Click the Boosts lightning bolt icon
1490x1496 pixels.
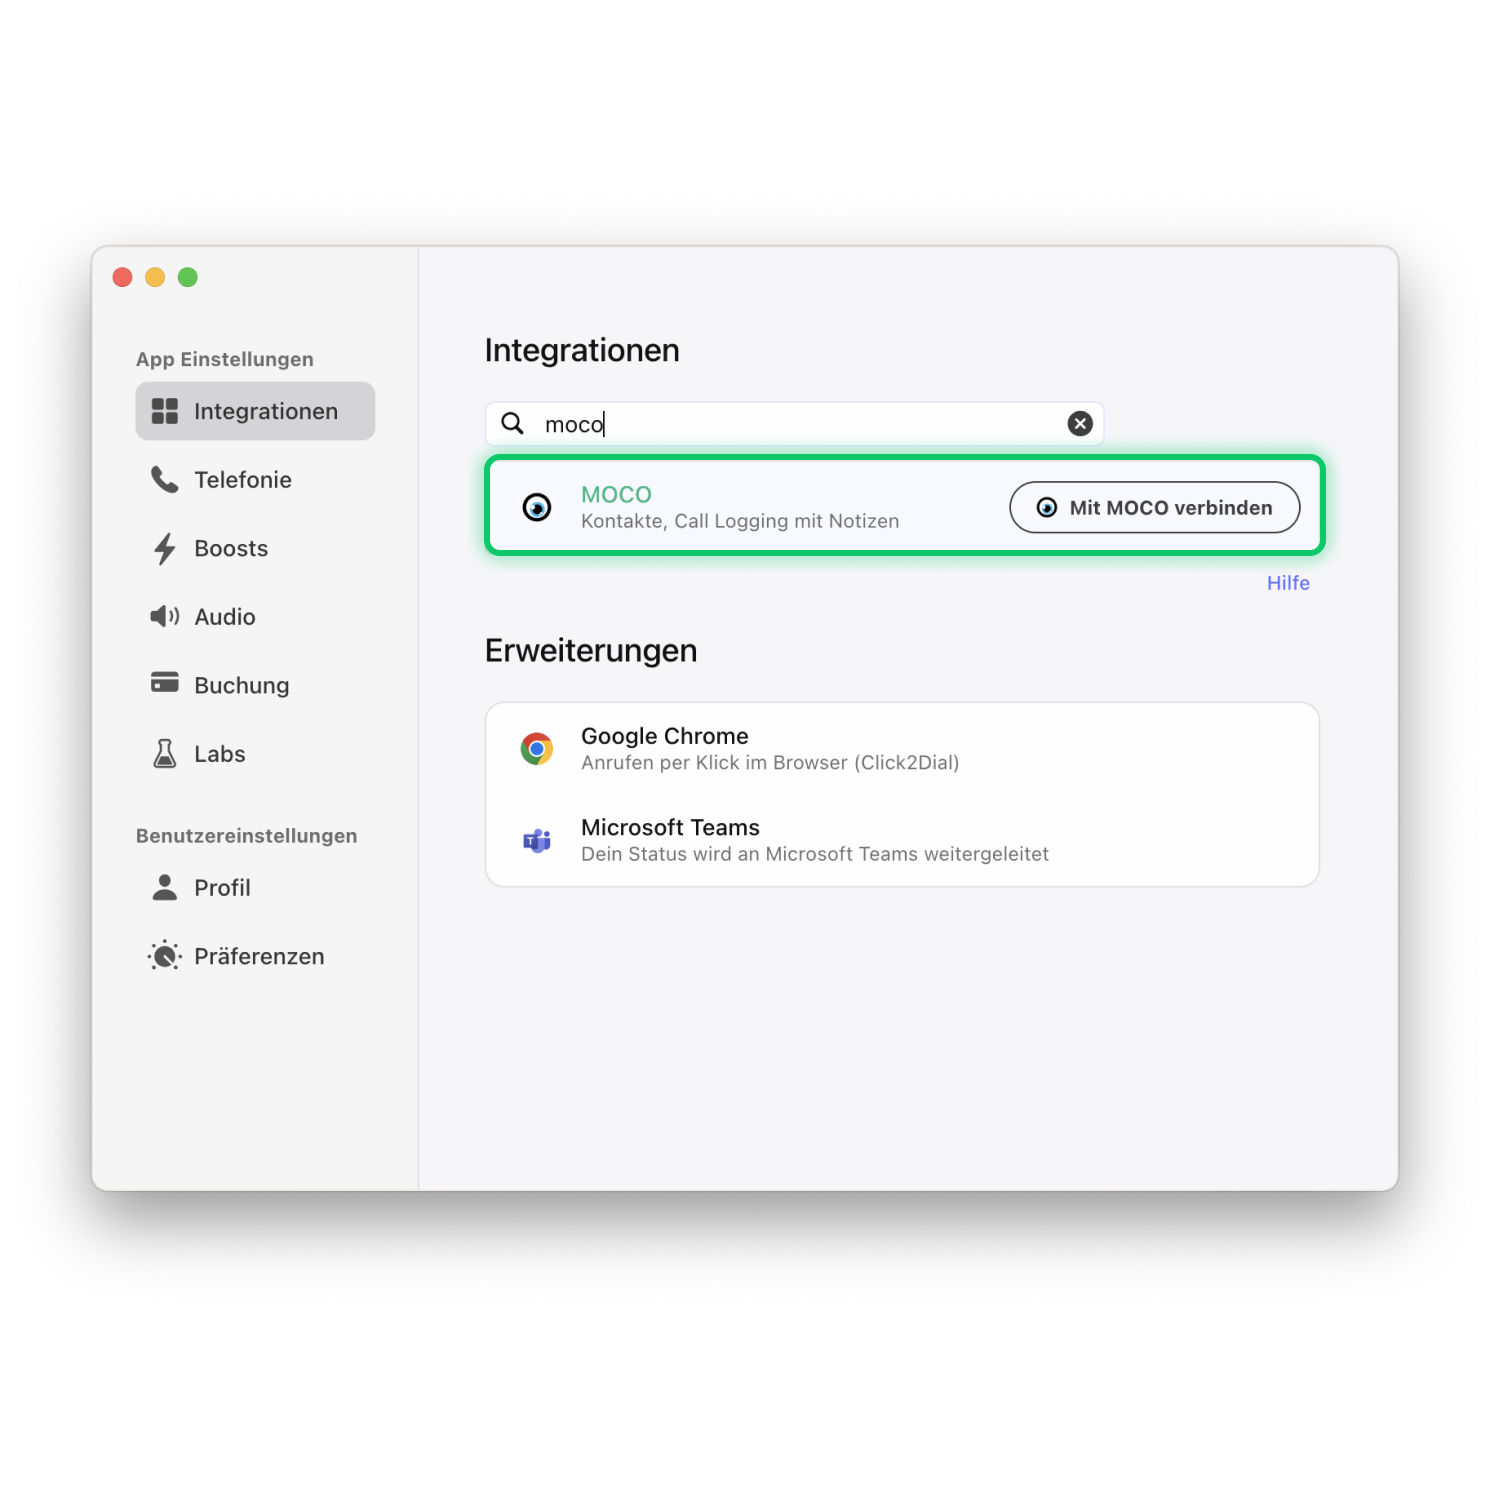(x=164, y=548)
